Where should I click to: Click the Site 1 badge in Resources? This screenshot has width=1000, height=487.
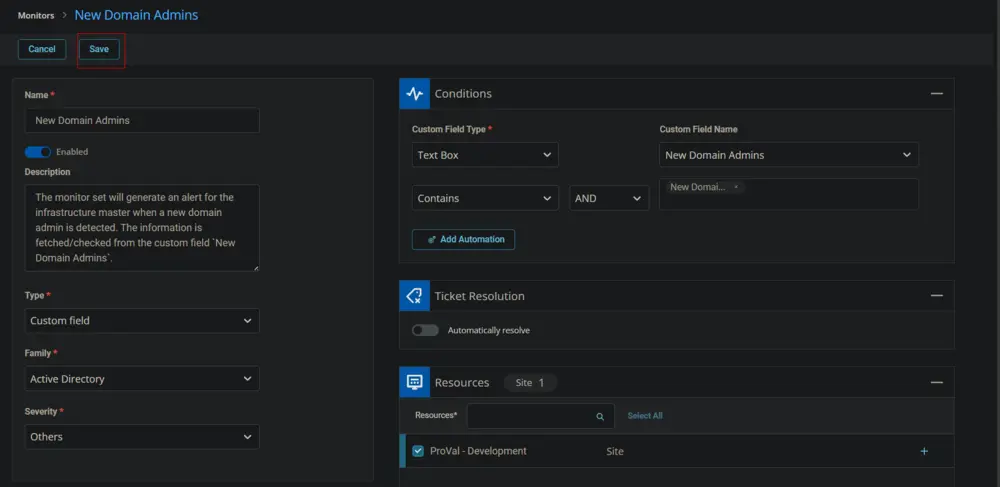[x=531, y=383]
